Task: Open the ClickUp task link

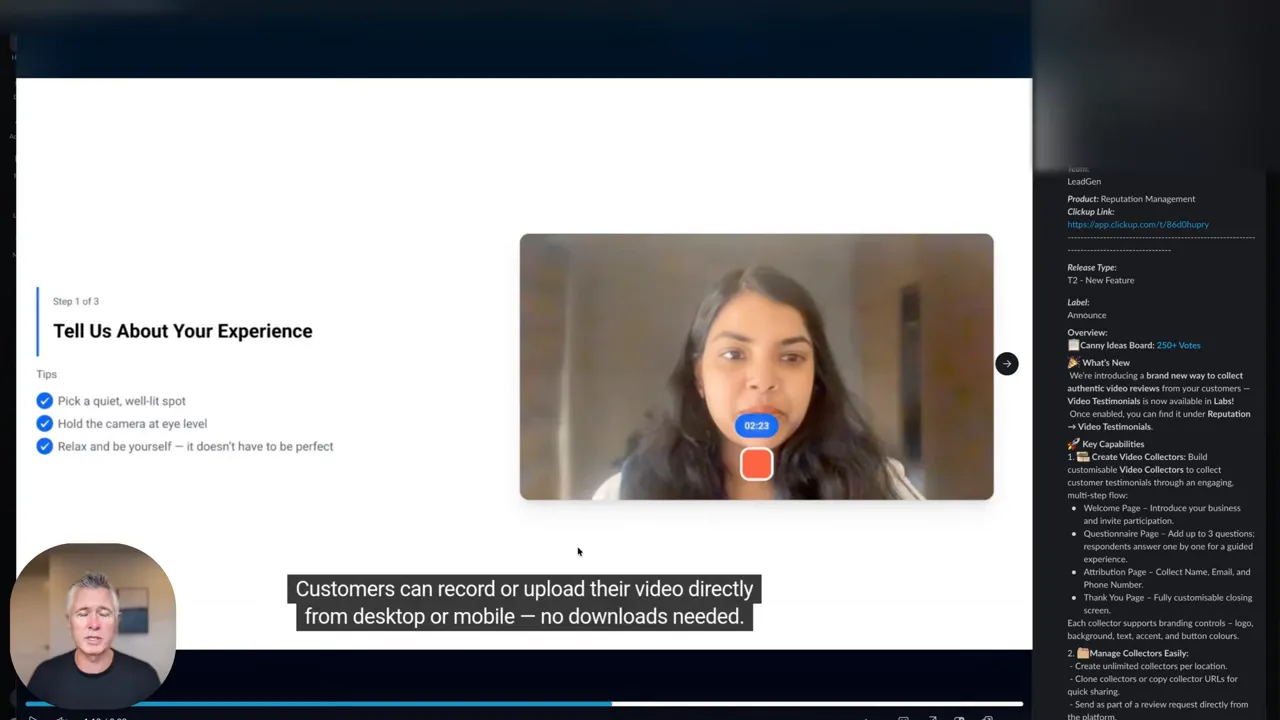Action: click(x=1138, y=224)
